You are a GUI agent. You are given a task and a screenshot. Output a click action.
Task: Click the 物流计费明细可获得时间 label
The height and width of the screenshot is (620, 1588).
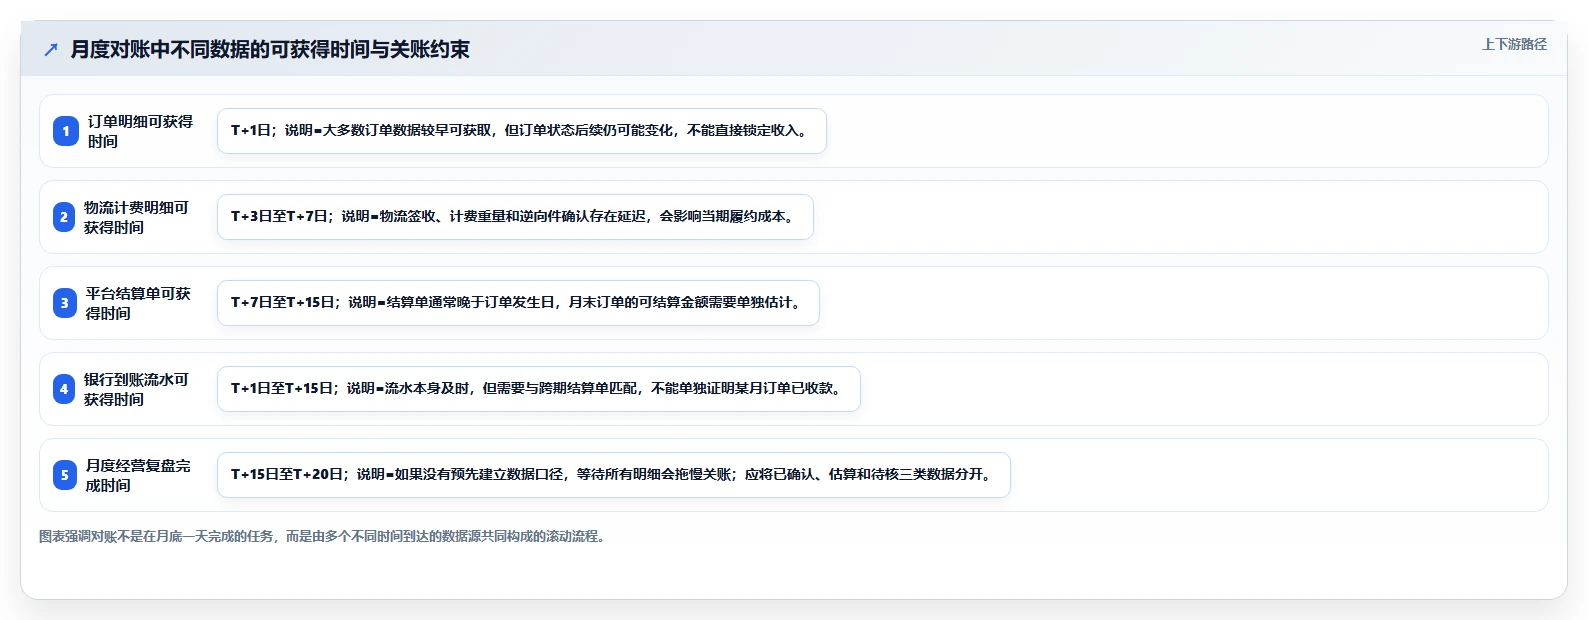136,217
